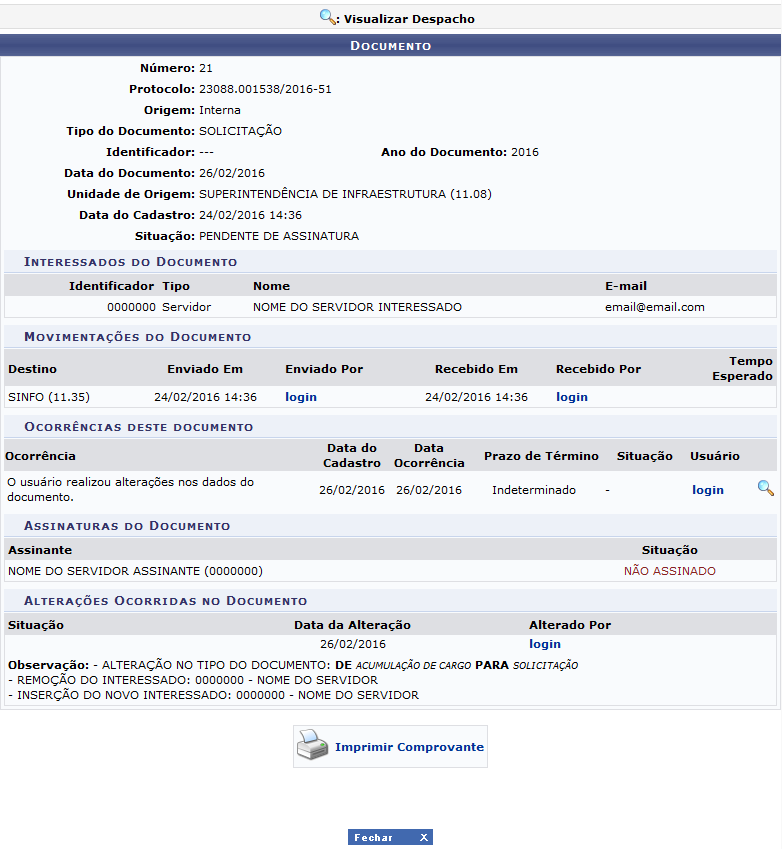Viewport: 782px width, 852px height.
Task: Open the Alterado Por login link
Action: click(545, 644)
